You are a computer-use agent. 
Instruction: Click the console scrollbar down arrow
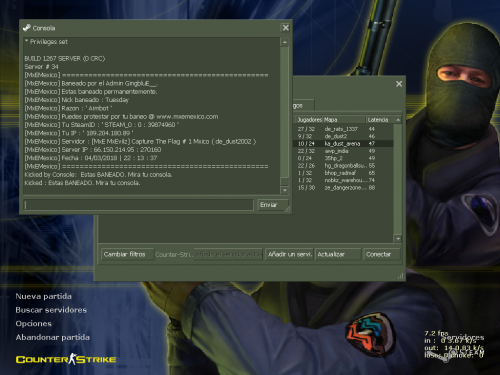tap(285, 190)
